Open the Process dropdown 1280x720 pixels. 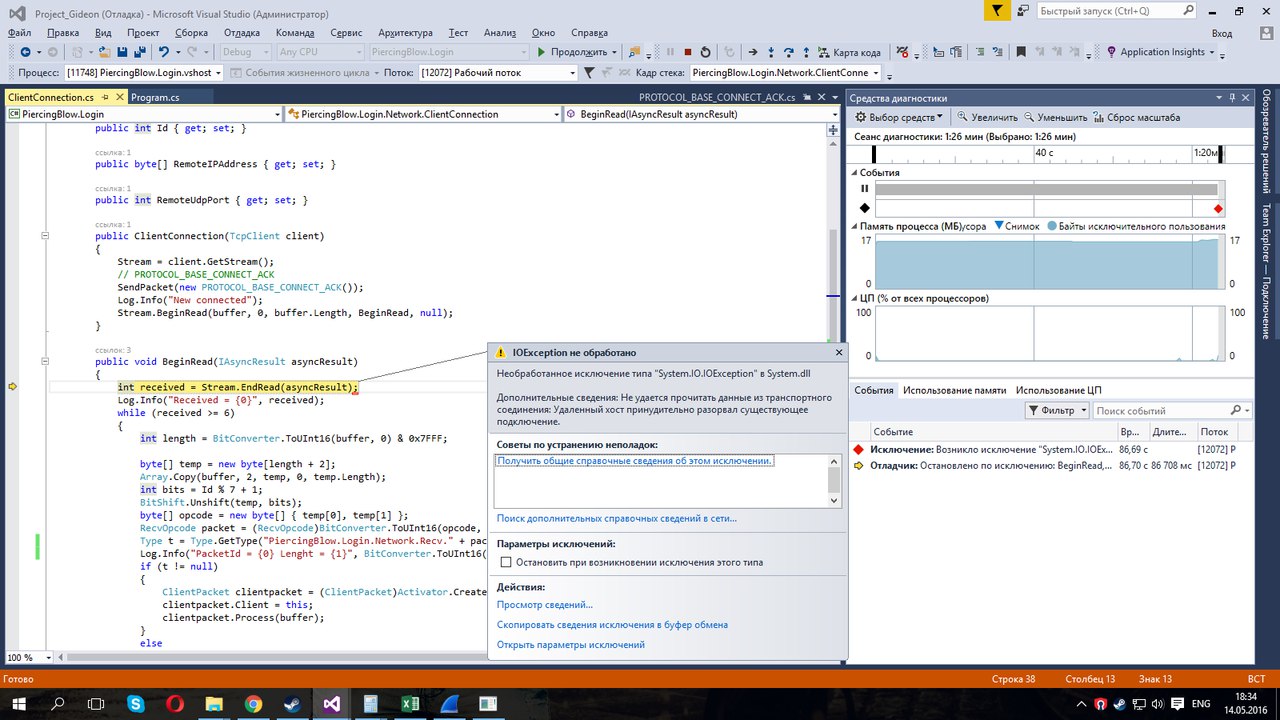pyautogui.click(x=146, y=72)
